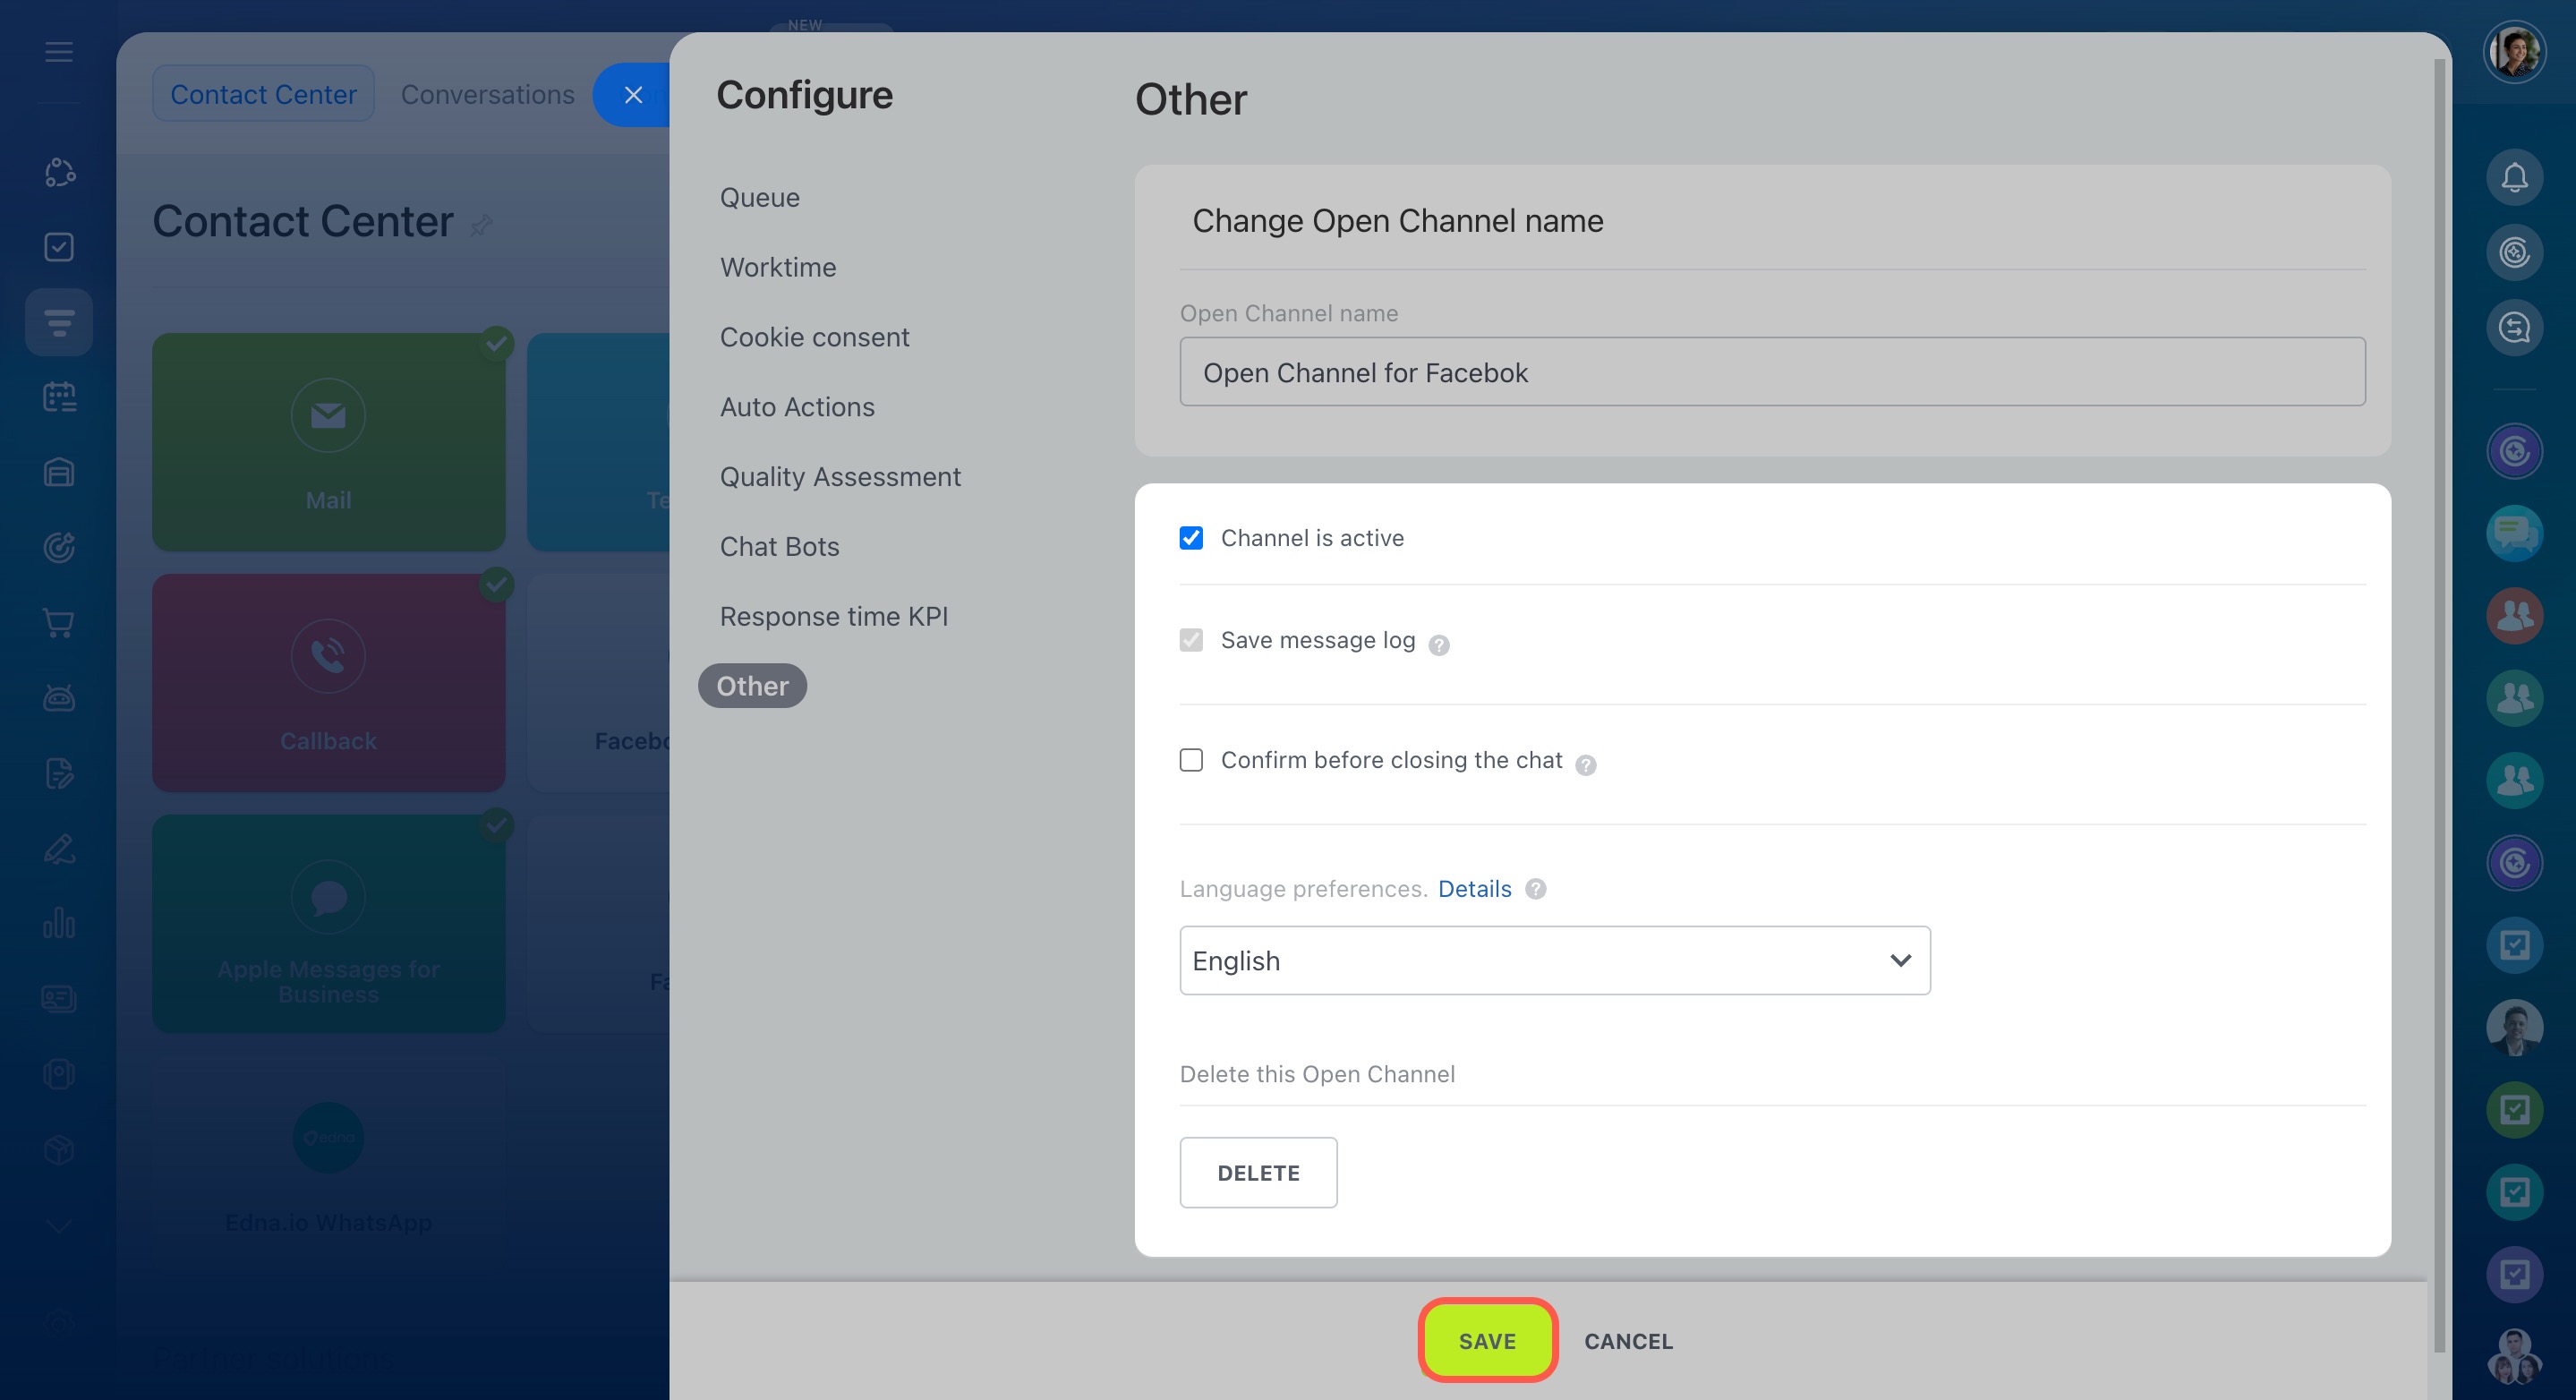
Task: Go to Auto Actions settings
Action: click(x=796, y=407)
